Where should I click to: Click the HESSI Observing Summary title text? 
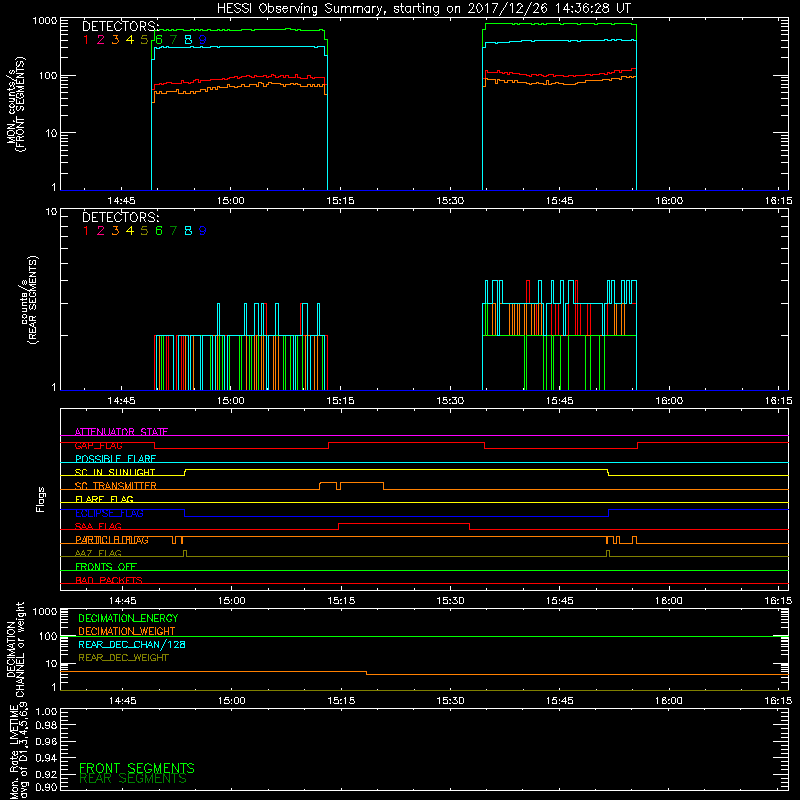[x=424, y=8]
